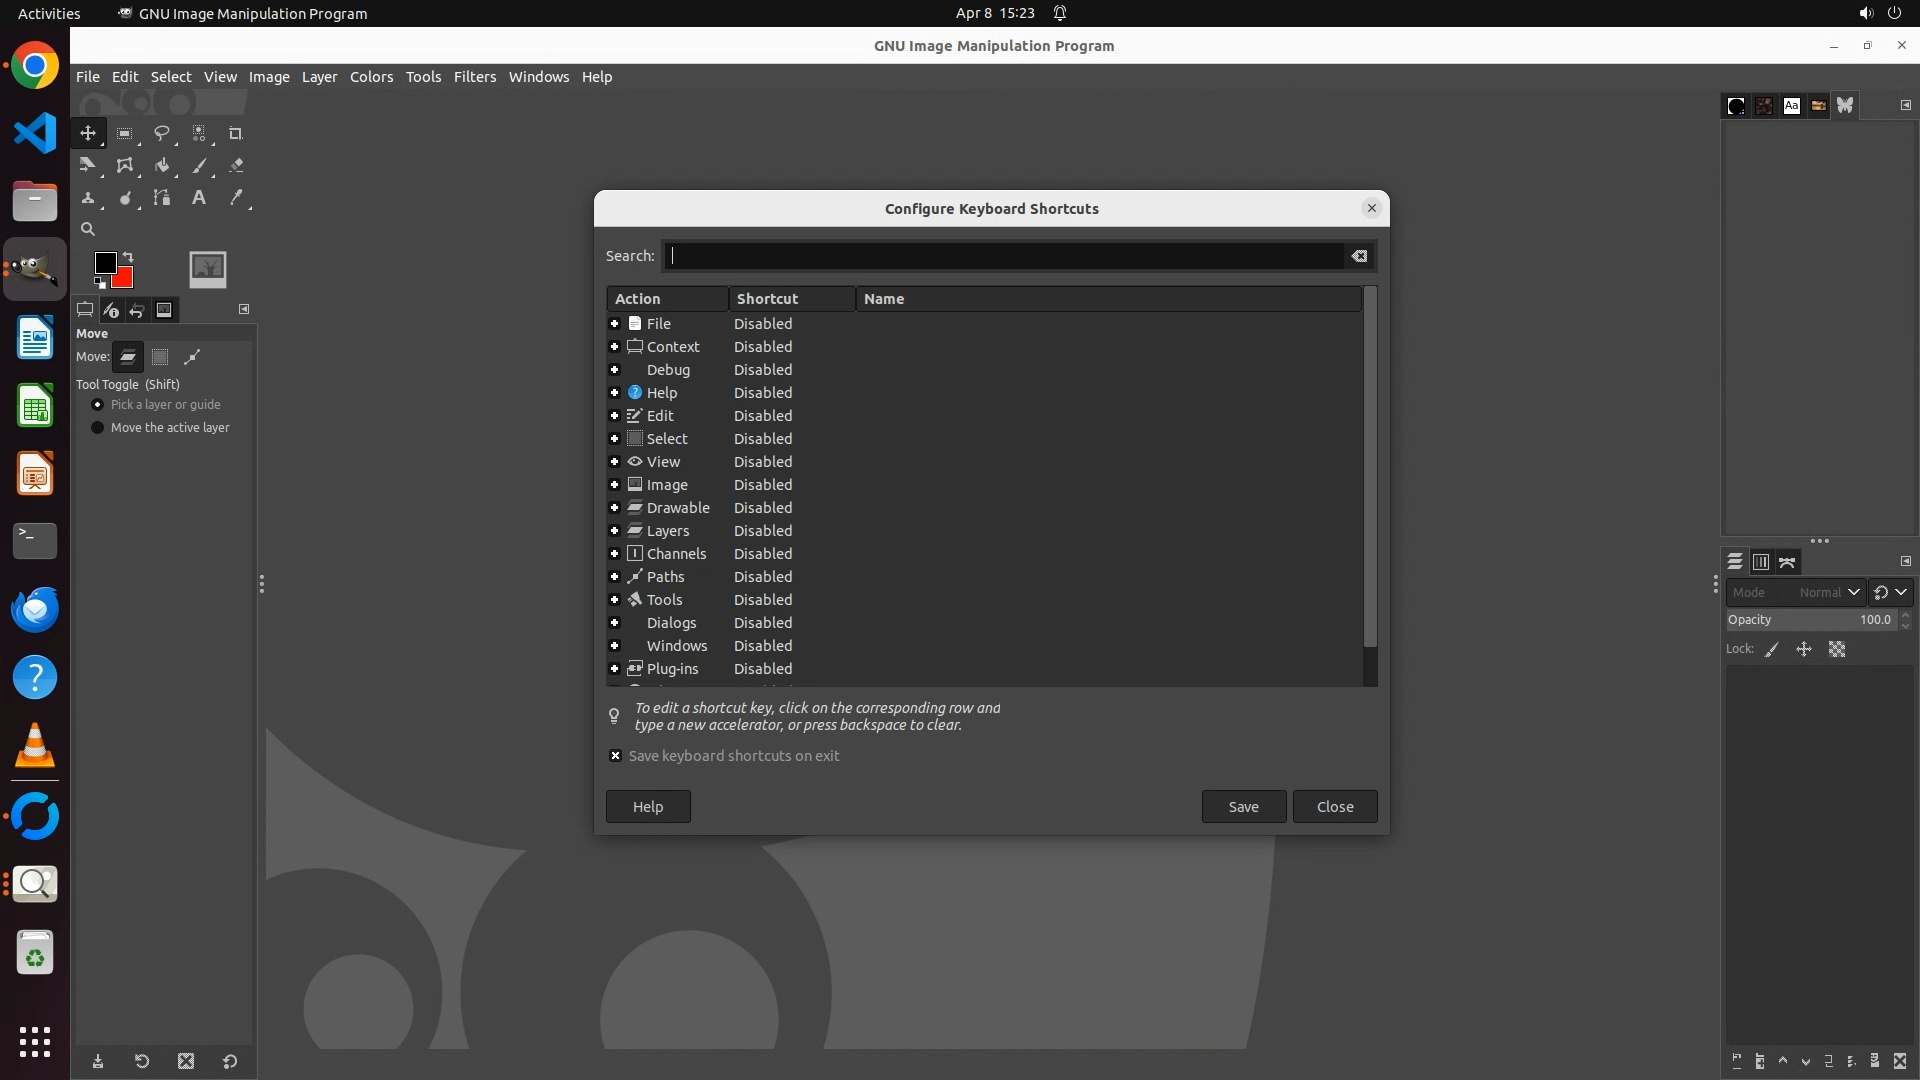Select Pick a layer or guide option
Viewport: 1920px width, 1080px height.
[98, 405]
